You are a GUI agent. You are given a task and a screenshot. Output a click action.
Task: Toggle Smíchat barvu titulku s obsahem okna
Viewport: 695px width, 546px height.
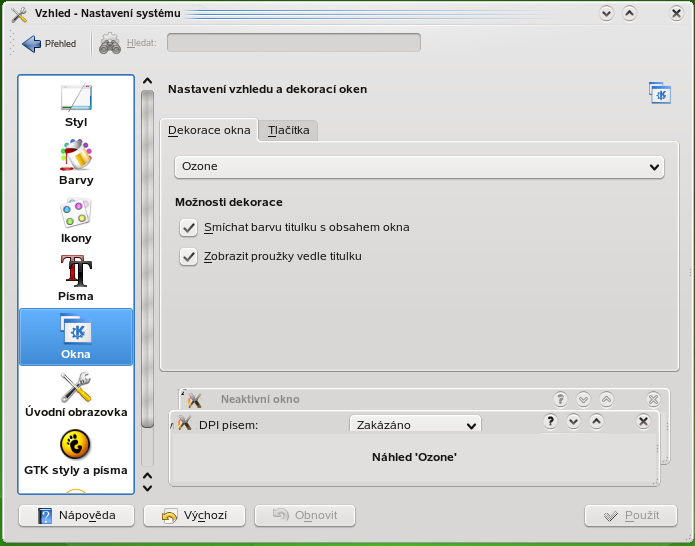pyautogui.click(x=188, y=228)
